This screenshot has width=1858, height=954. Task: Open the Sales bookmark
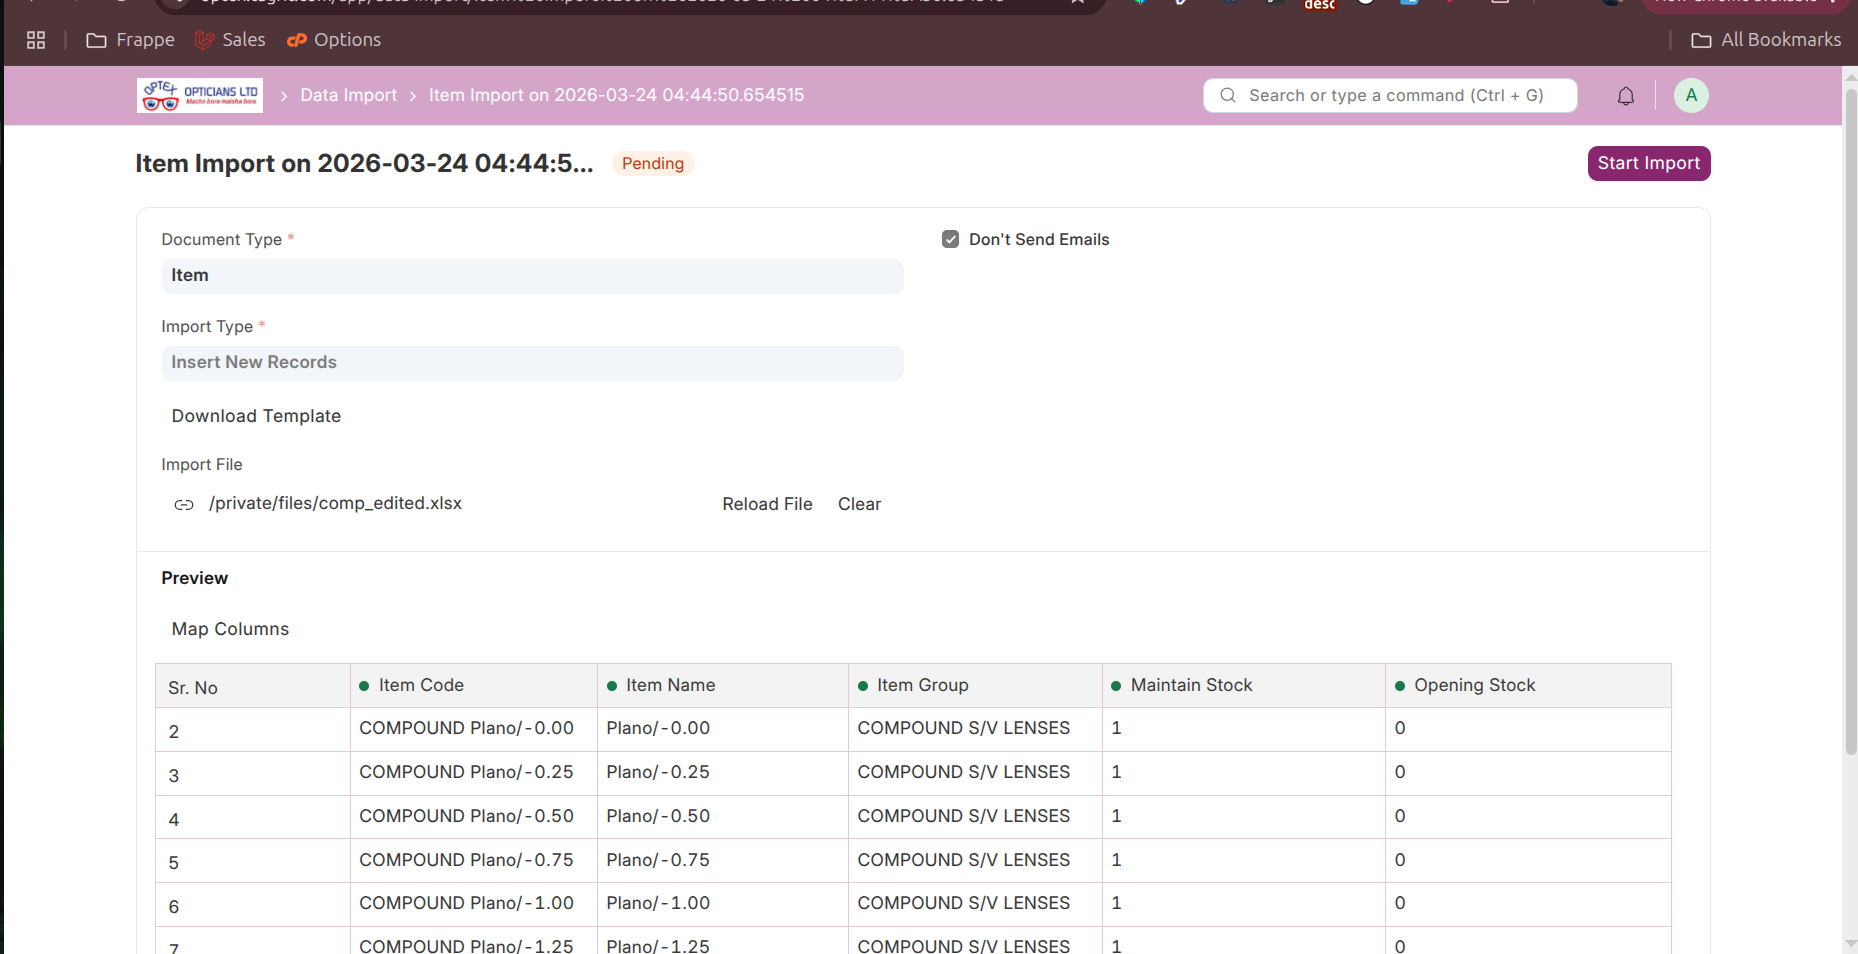coord(230,40)
